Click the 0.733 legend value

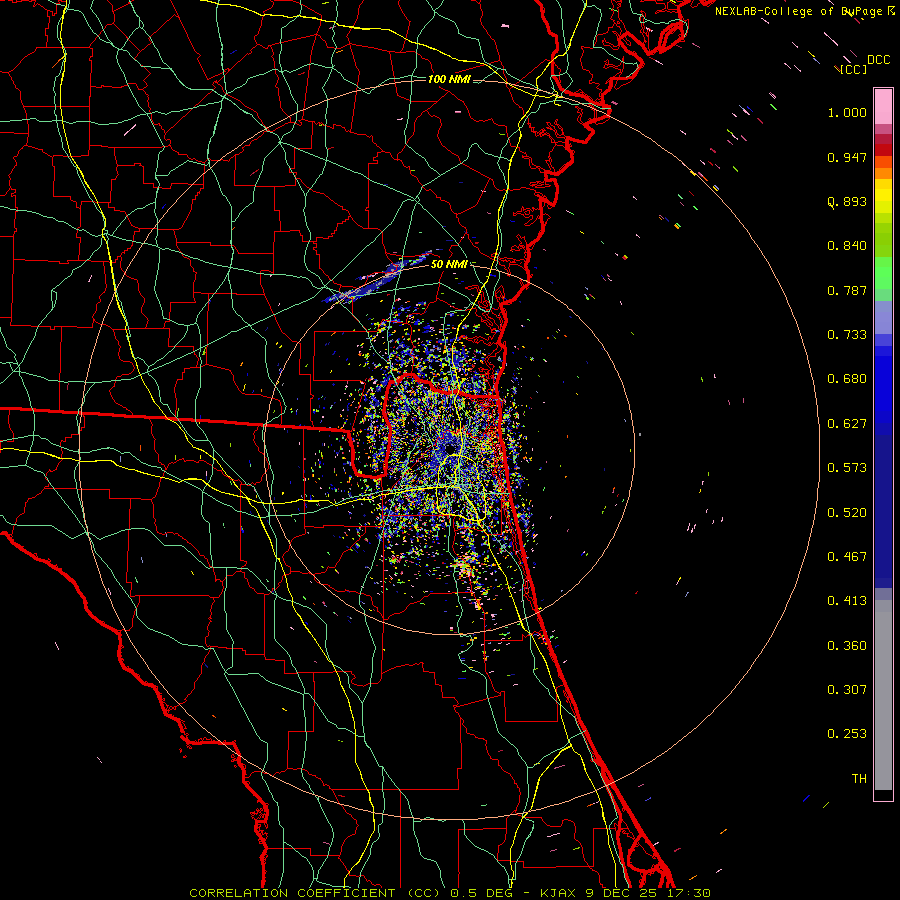(x=847, y=335)
